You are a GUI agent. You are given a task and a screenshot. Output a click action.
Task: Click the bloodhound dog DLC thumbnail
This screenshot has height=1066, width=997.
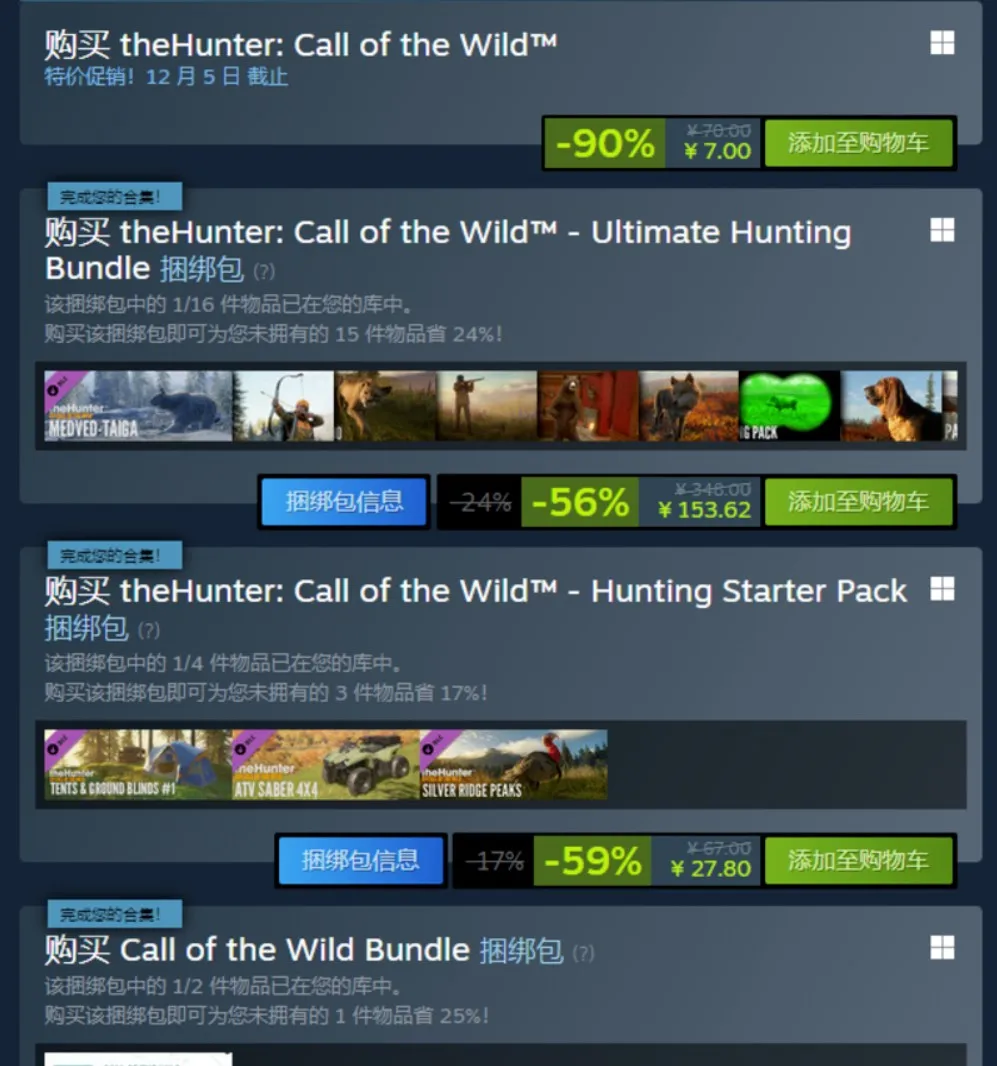(891, 406)
